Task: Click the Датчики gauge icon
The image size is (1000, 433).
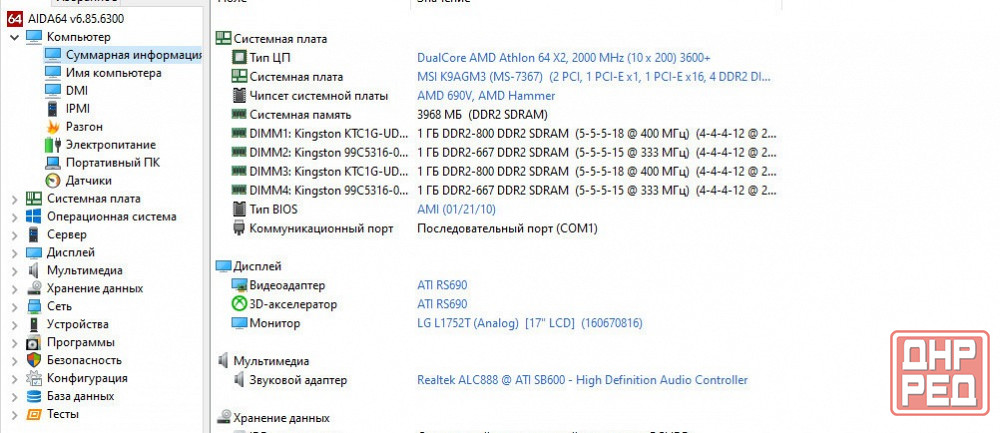Action: coord(54,180)
